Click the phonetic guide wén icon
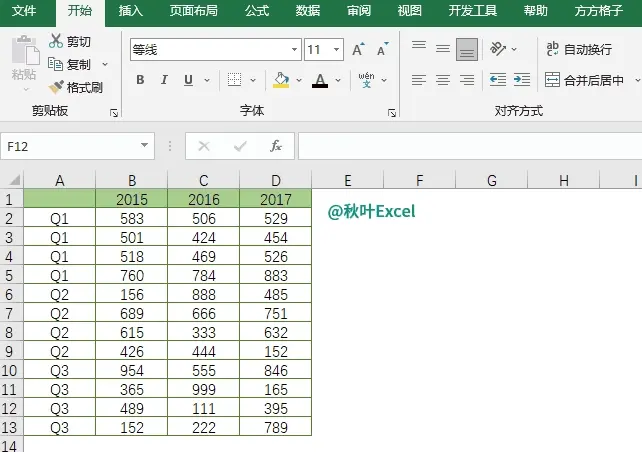The image size is (642, 452). (366, 80)
